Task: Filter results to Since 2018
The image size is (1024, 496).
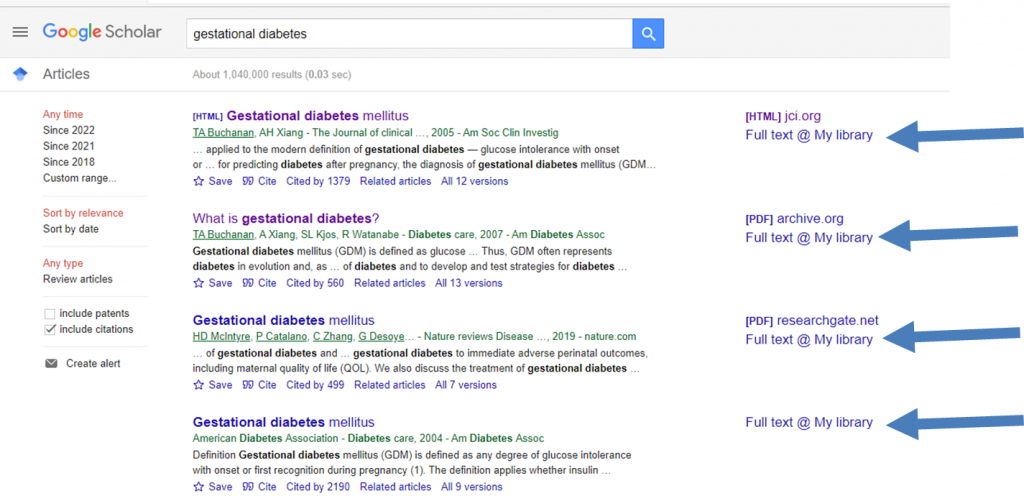Action: point(69,162)
